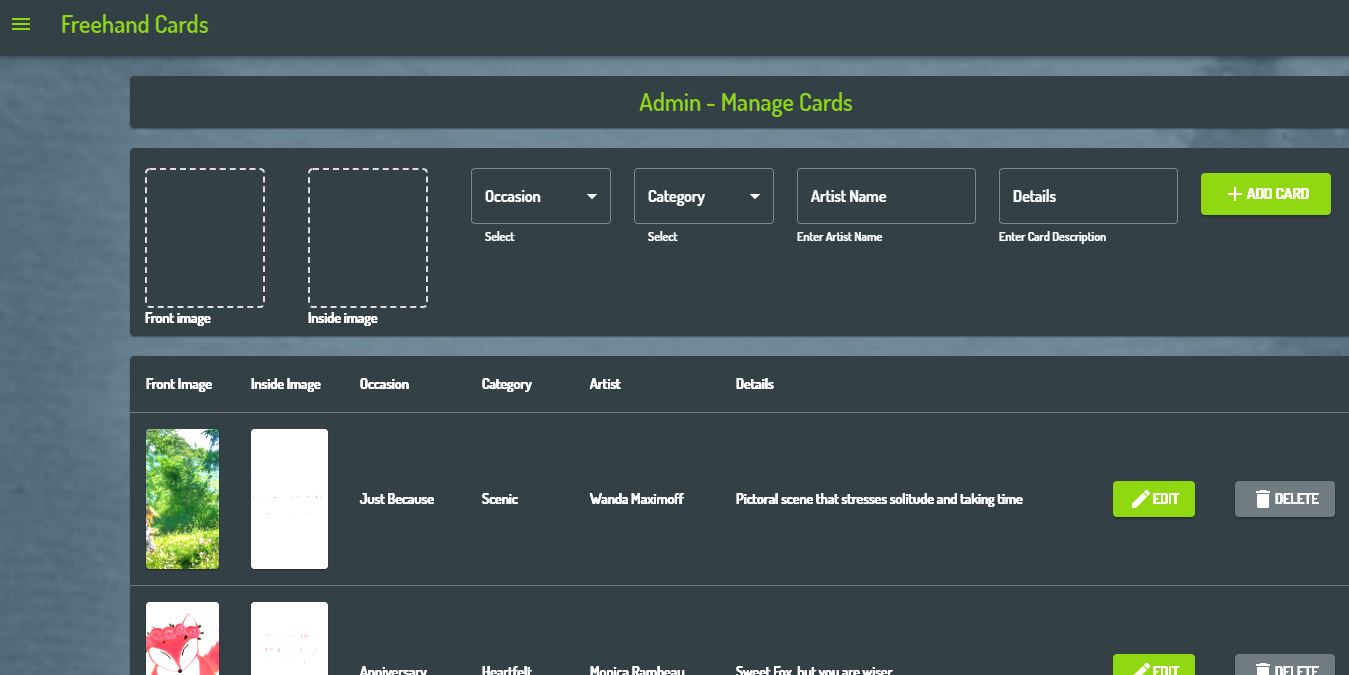Open the Occasion dropdown

[x=540, y=196]
